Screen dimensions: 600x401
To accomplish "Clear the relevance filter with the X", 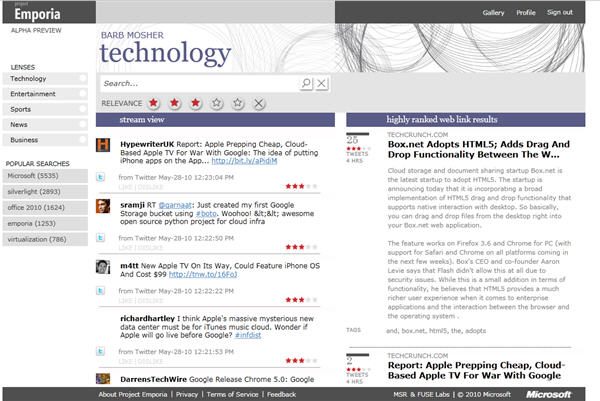I will (x=259, y=103).
